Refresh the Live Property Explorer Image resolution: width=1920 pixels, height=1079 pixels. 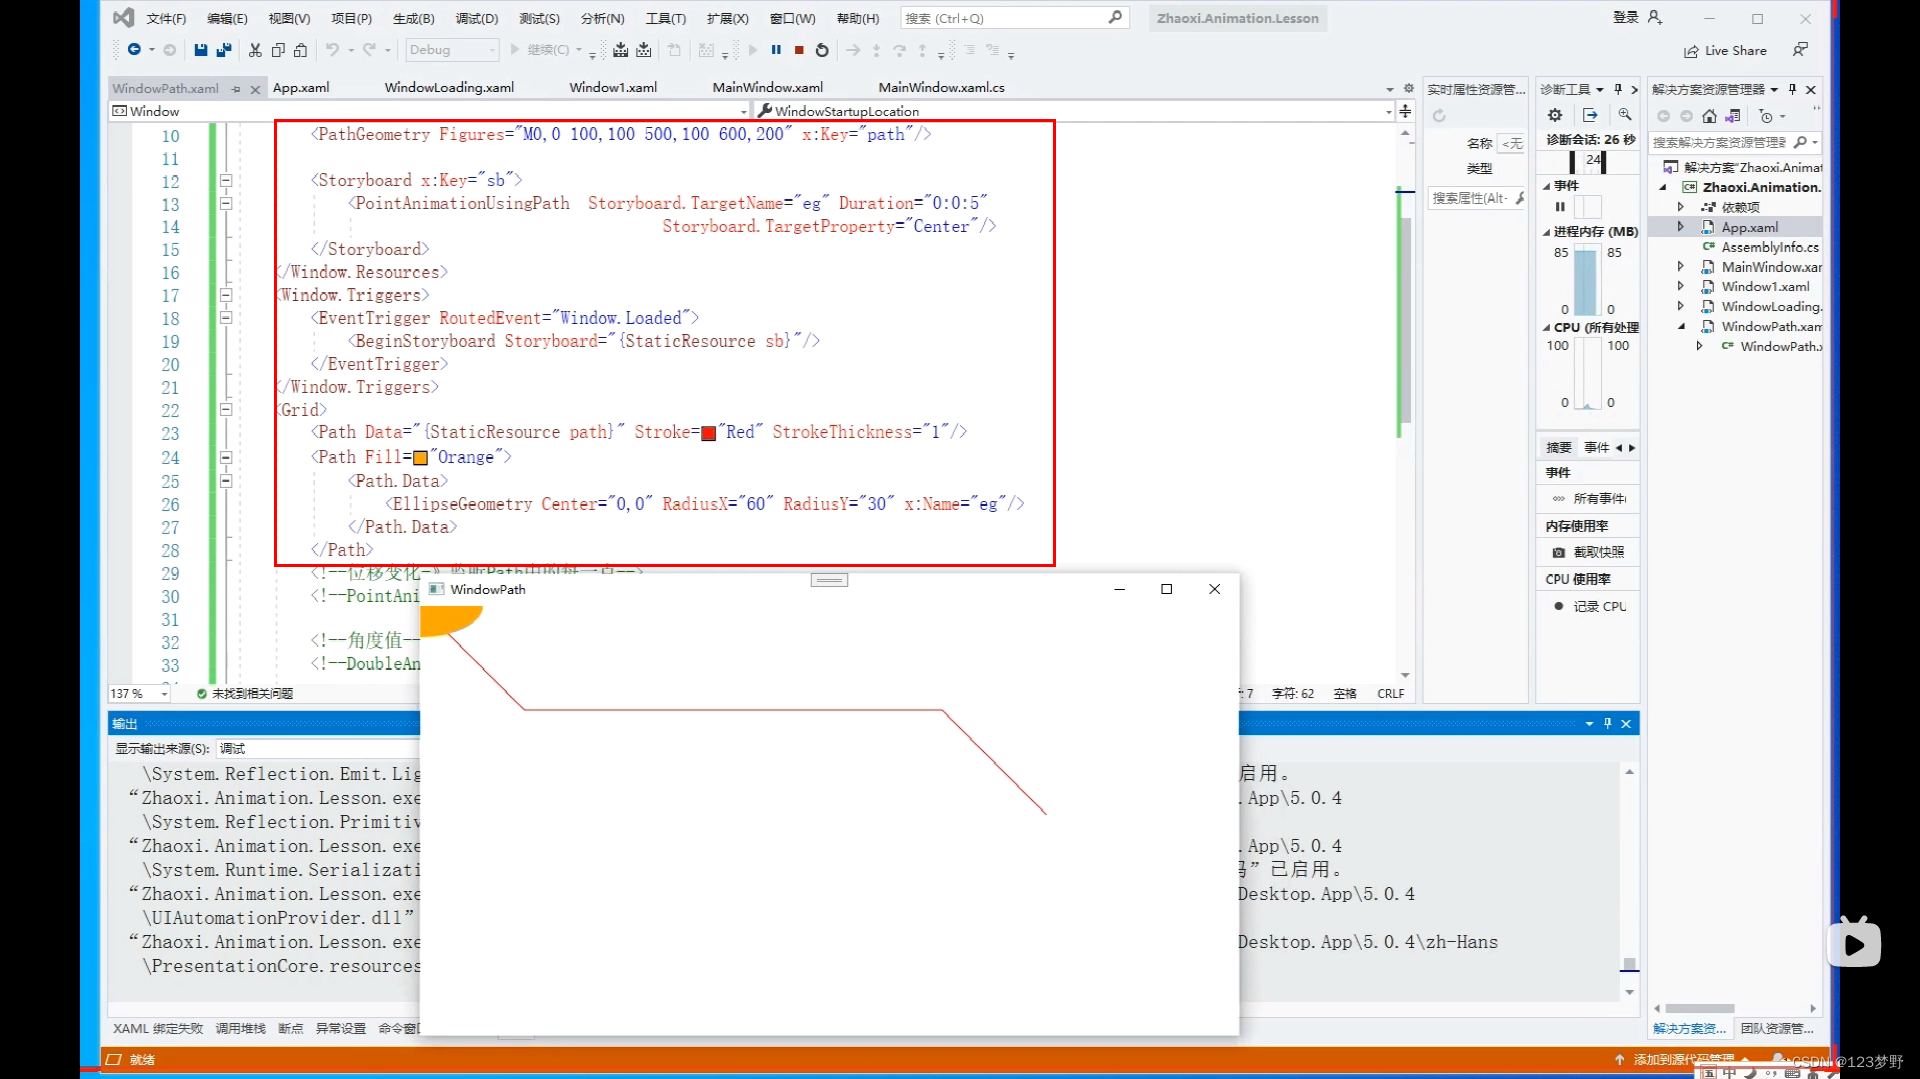pos(1439,116)
